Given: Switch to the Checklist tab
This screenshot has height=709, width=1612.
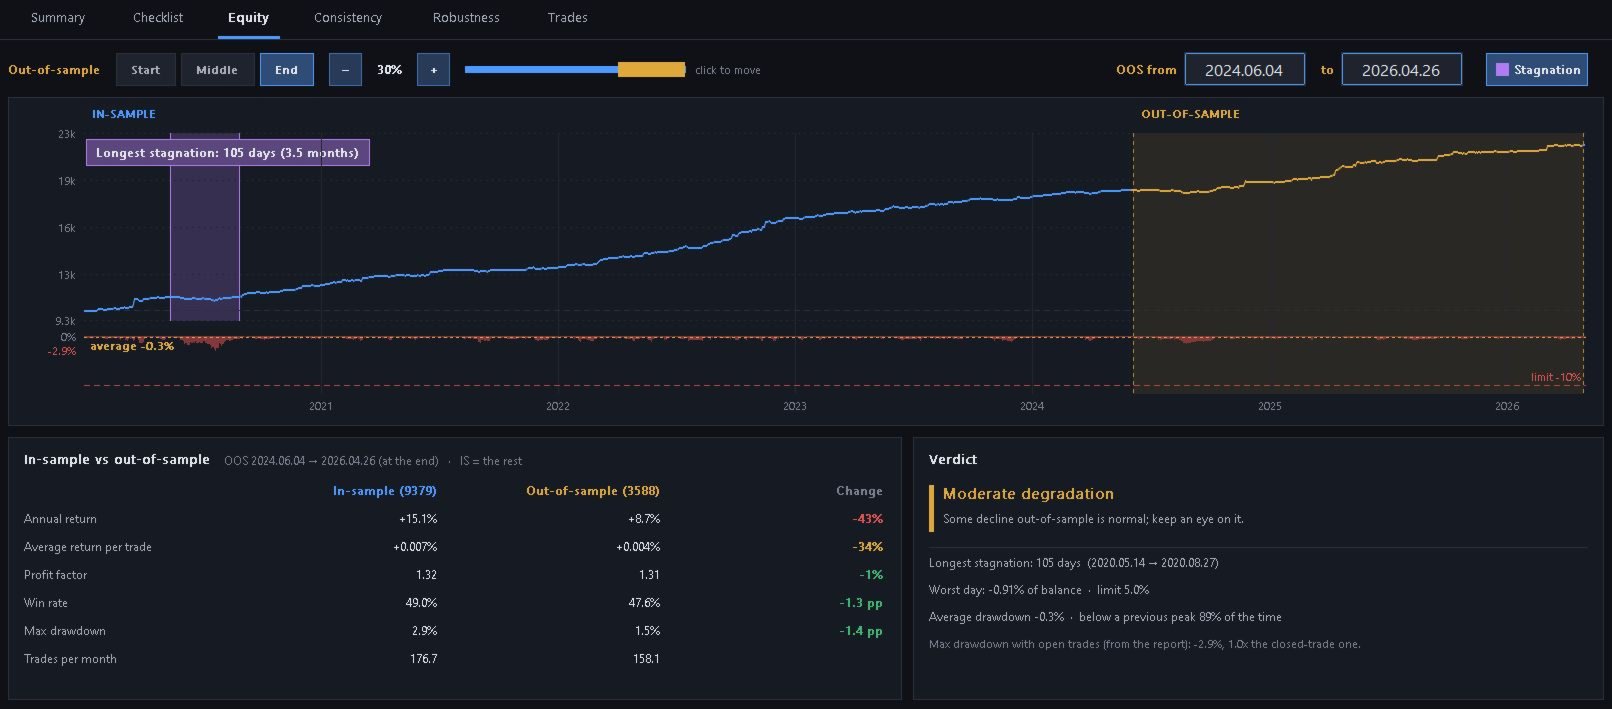Looking at the screenshot, I should (158, 18).
